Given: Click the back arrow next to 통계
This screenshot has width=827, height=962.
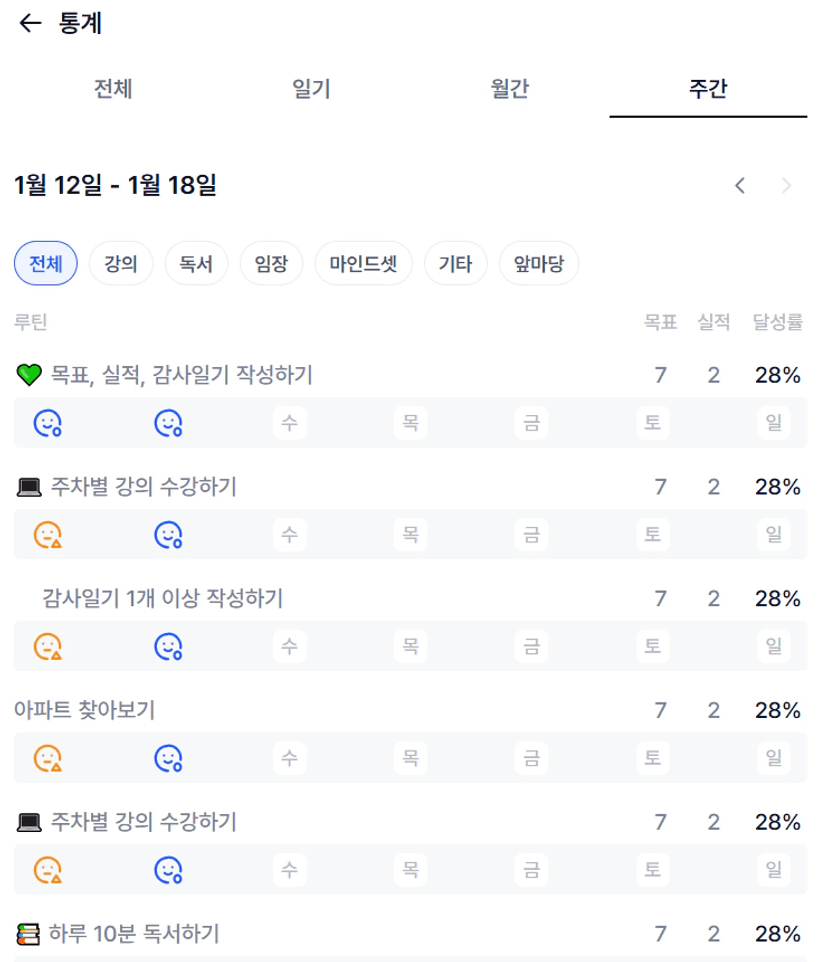Looking at the screenshot, I should 30,24.
